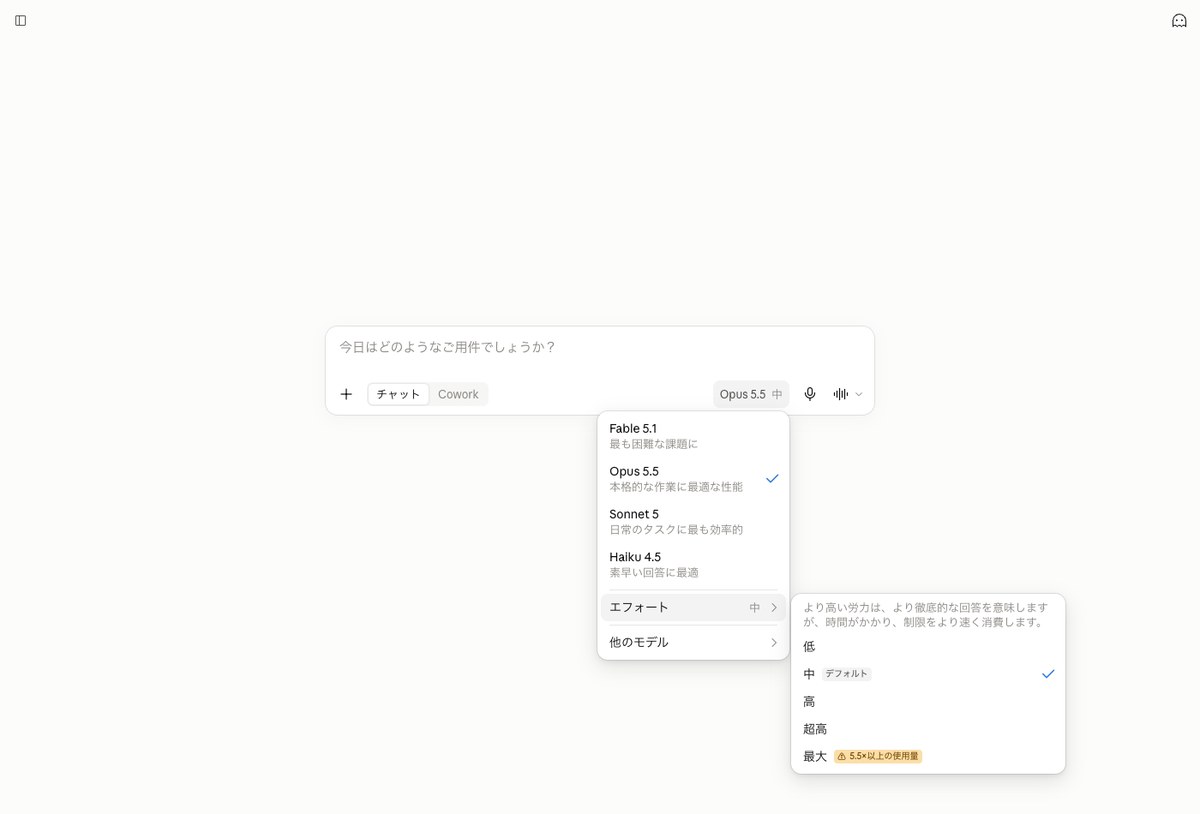Switch to the Cowork tab
The width and height of the screenshot is (1200, 814).
[x=458, y=394]
